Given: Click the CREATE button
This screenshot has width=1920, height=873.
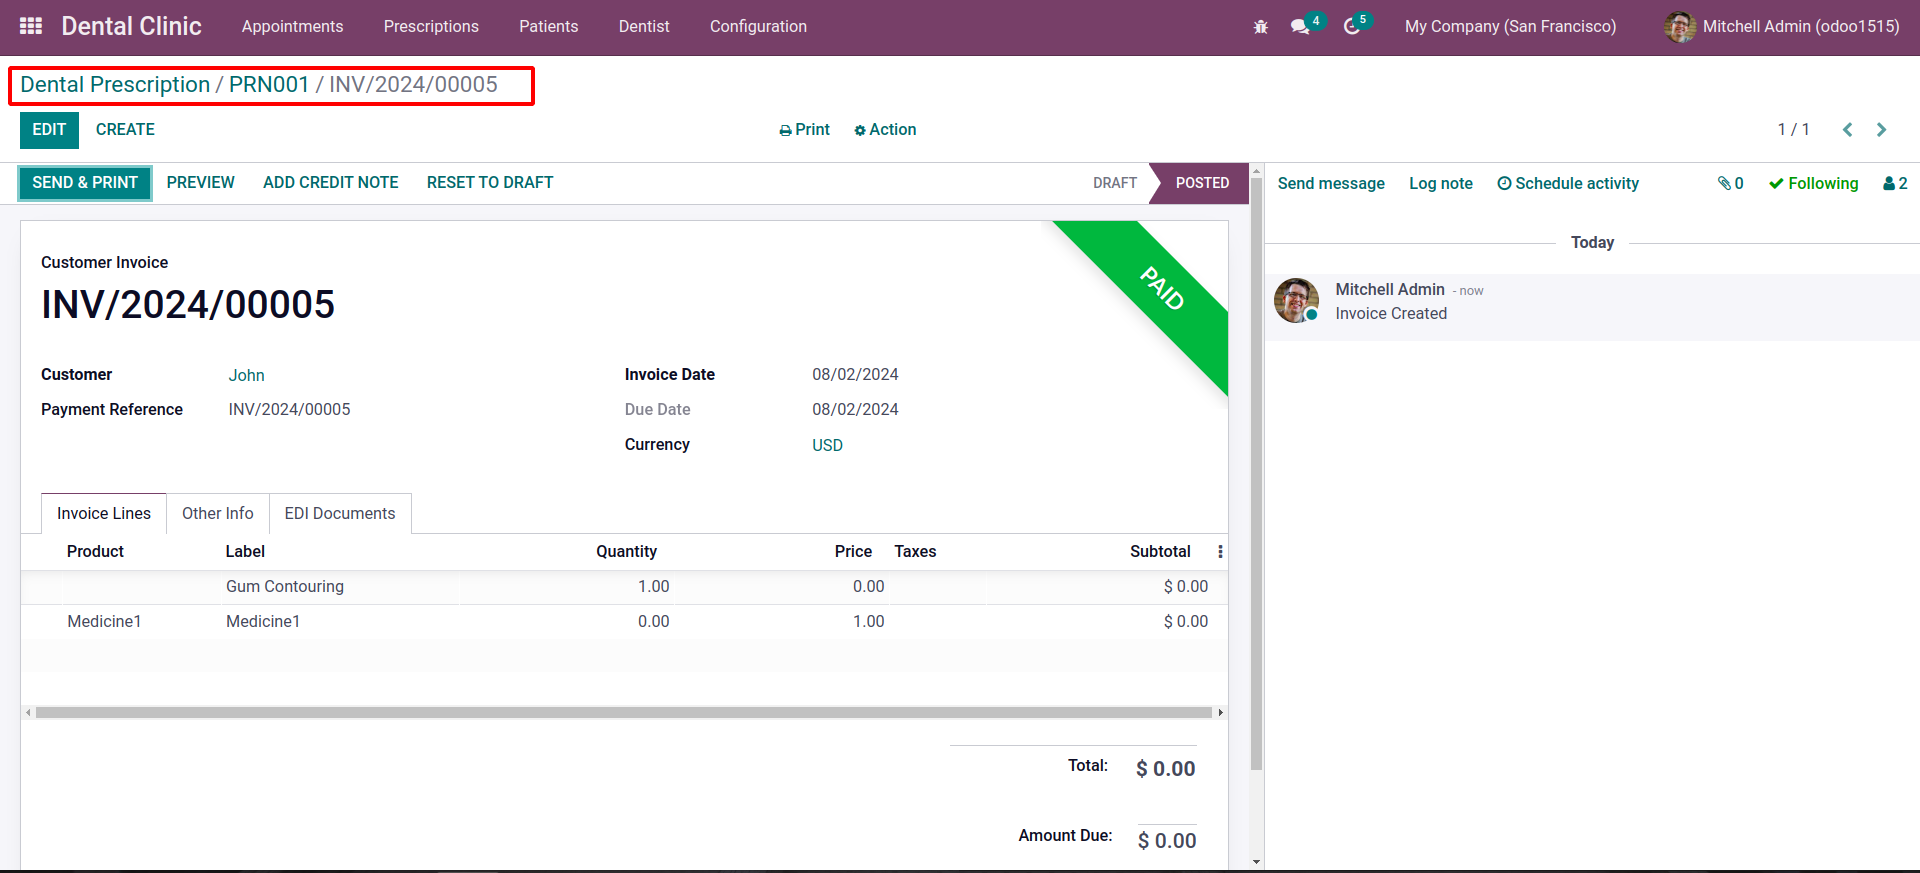Looking at the screenshot, I should point(125,130).
